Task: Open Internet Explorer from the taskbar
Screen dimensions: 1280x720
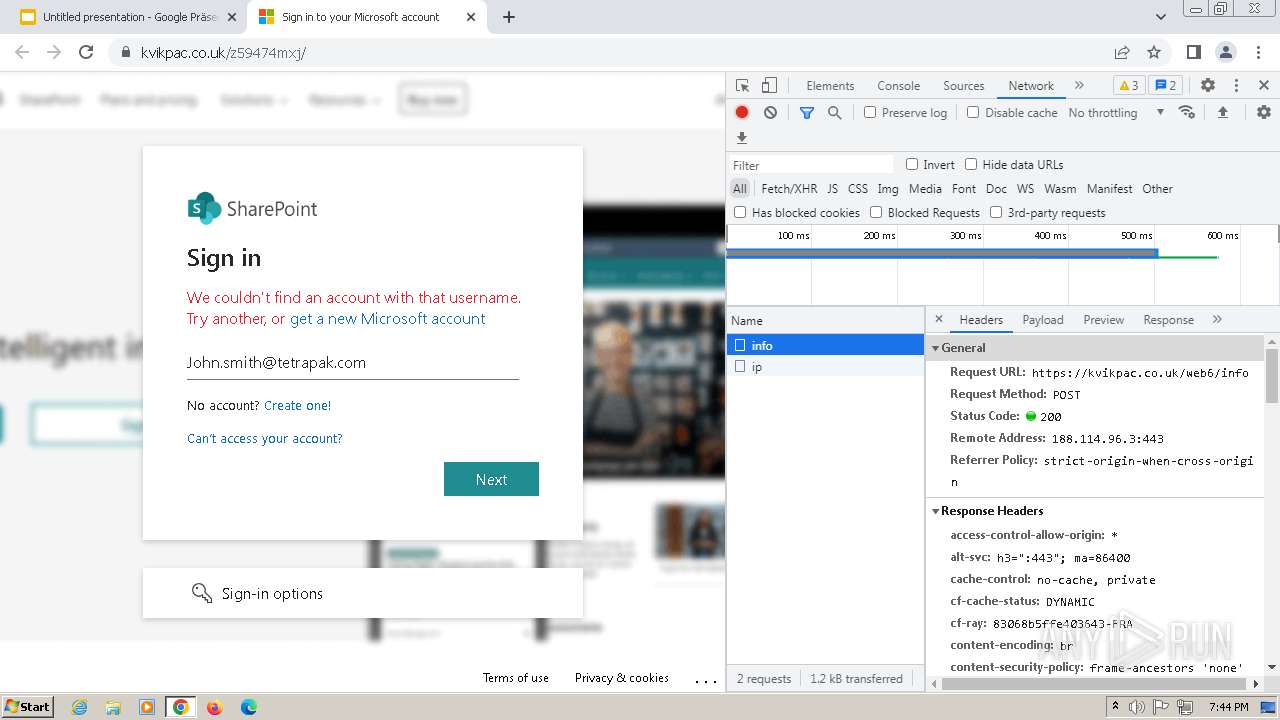Action: 79,707
